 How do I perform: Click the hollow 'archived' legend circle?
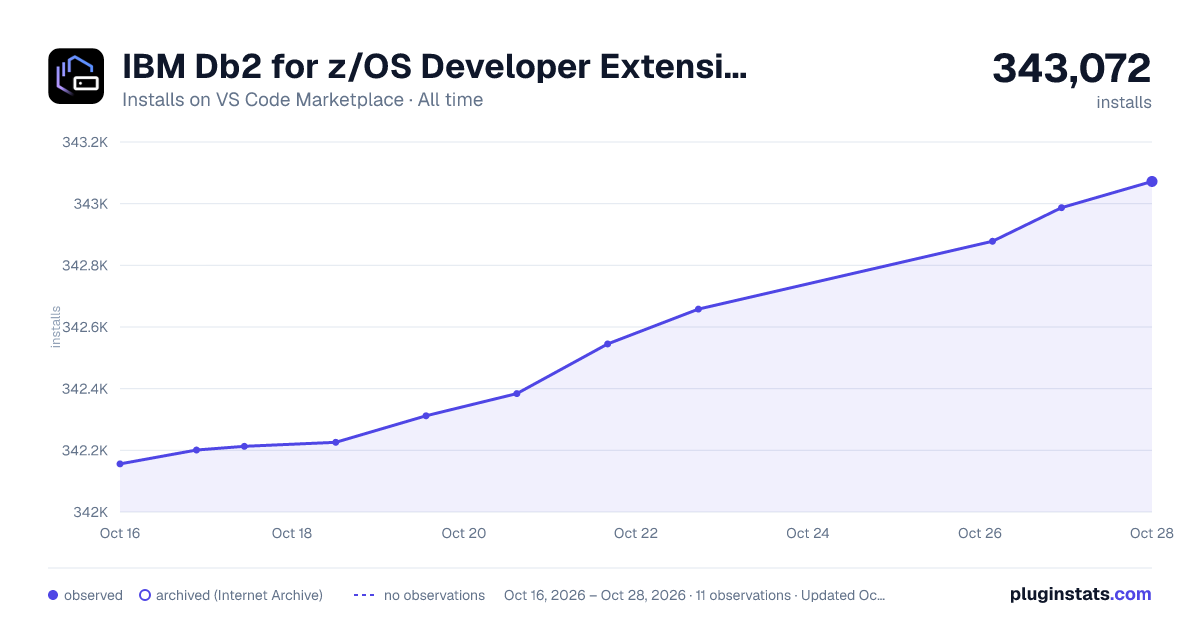click(x=145, y=595)
